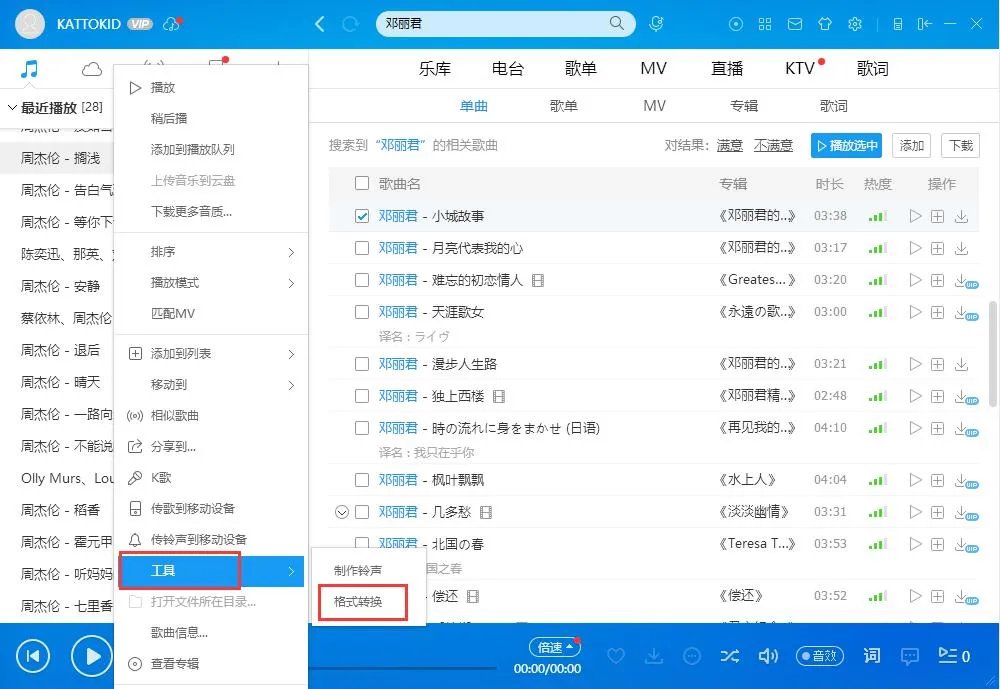Open the settings gear icon

[x=855, y=23]
